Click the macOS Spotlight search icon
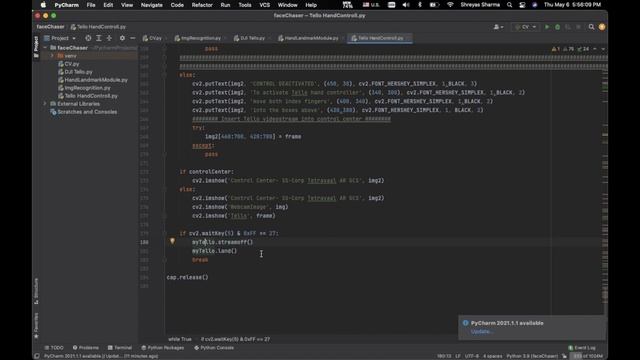The height and width of the screenshot is (360, 640). (x=509, y=5)
